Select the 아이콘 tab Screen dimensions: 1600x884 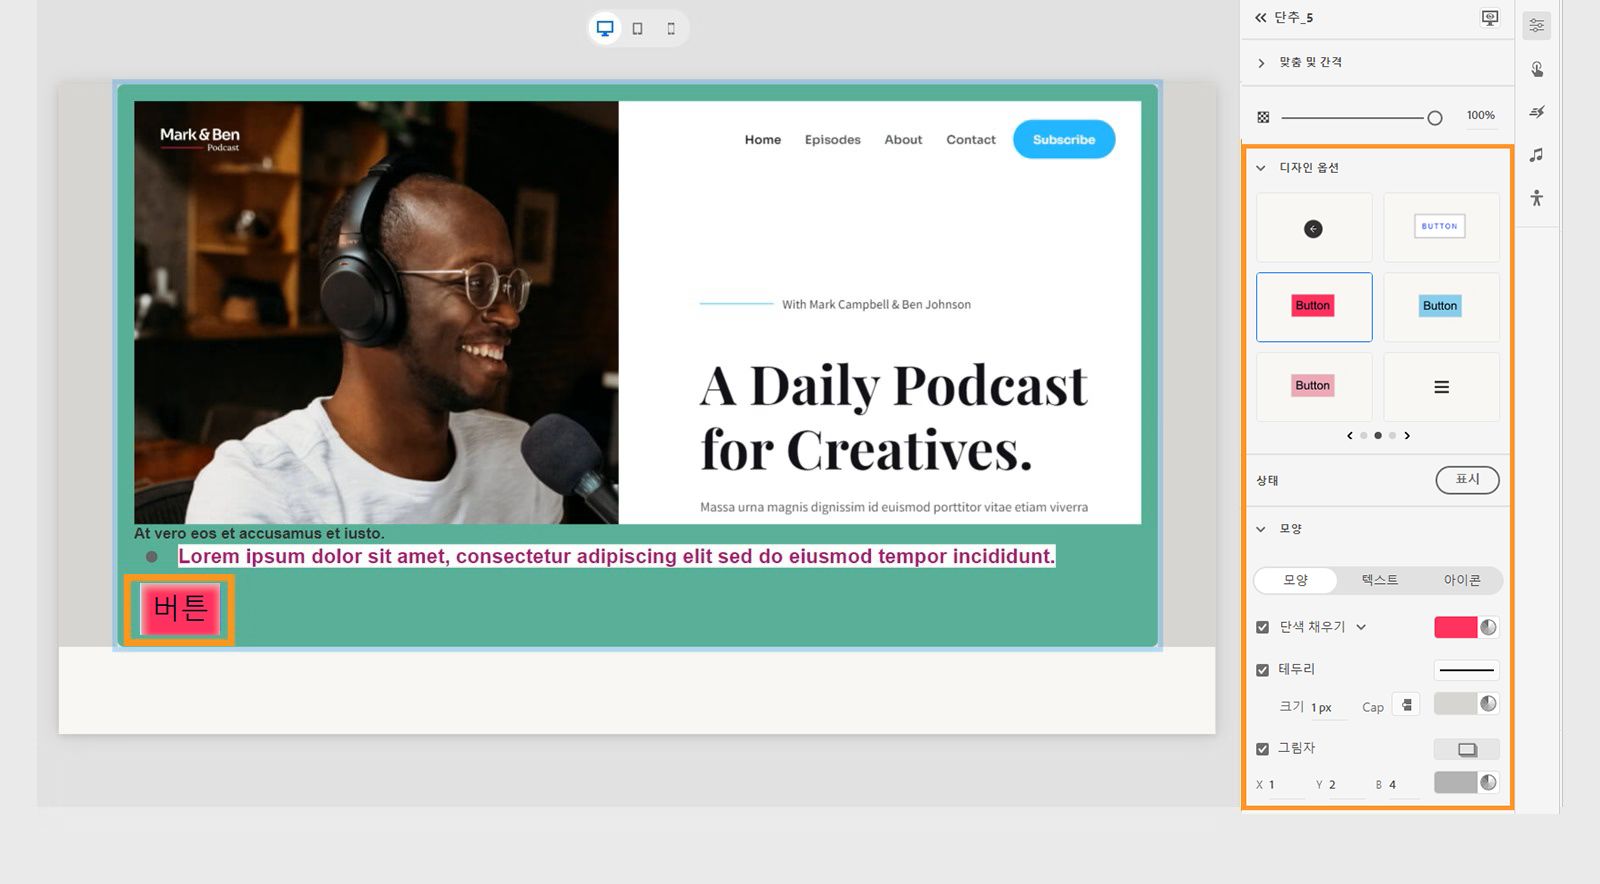coord(1462,580)
